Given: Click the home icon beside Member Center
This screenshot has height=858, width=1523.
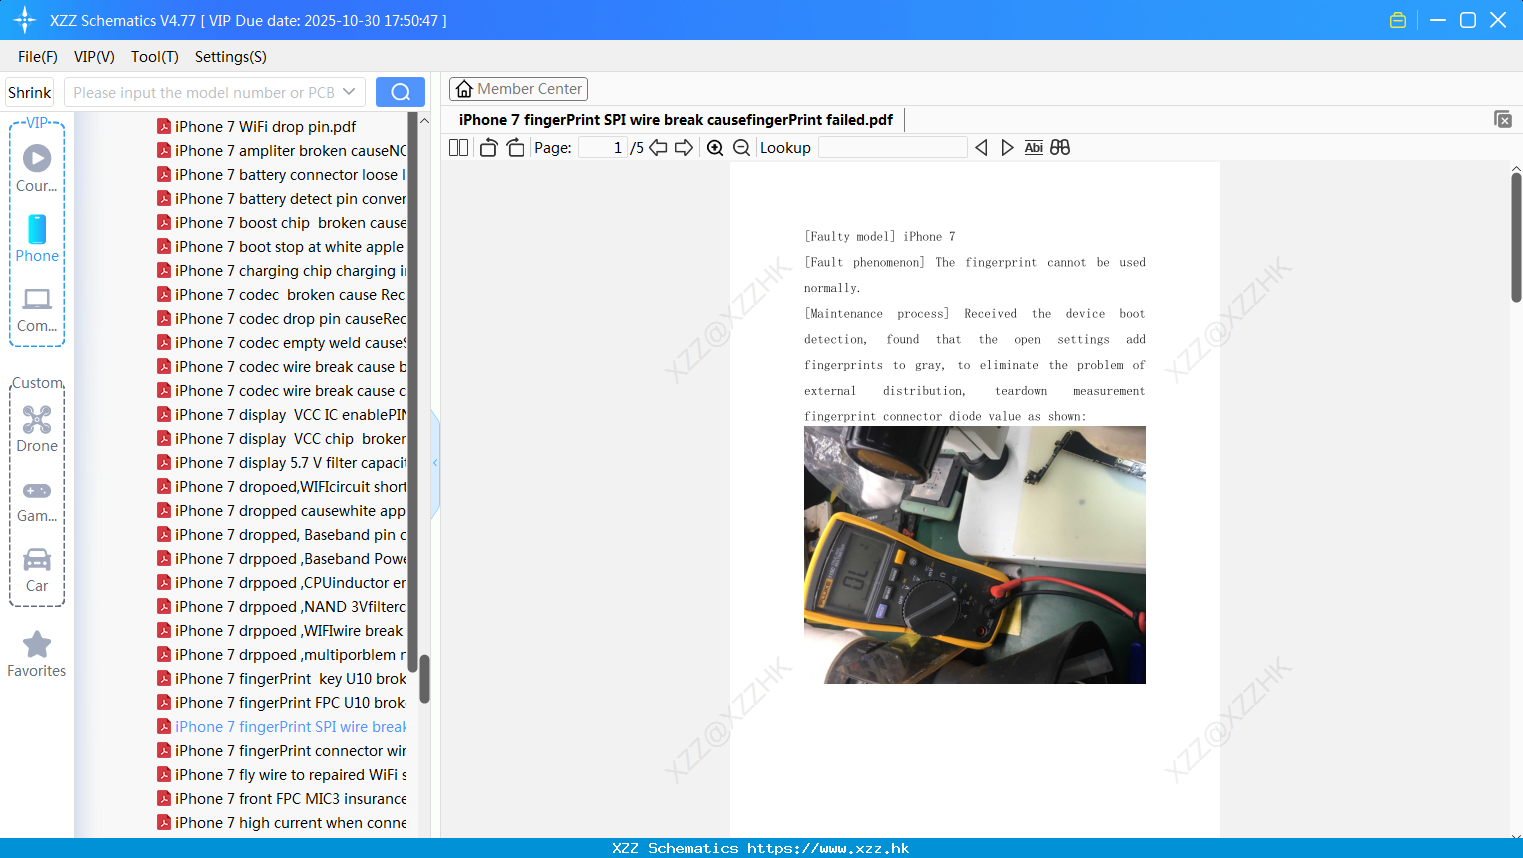Looking at the screenshot, I should tap(464, 89).
